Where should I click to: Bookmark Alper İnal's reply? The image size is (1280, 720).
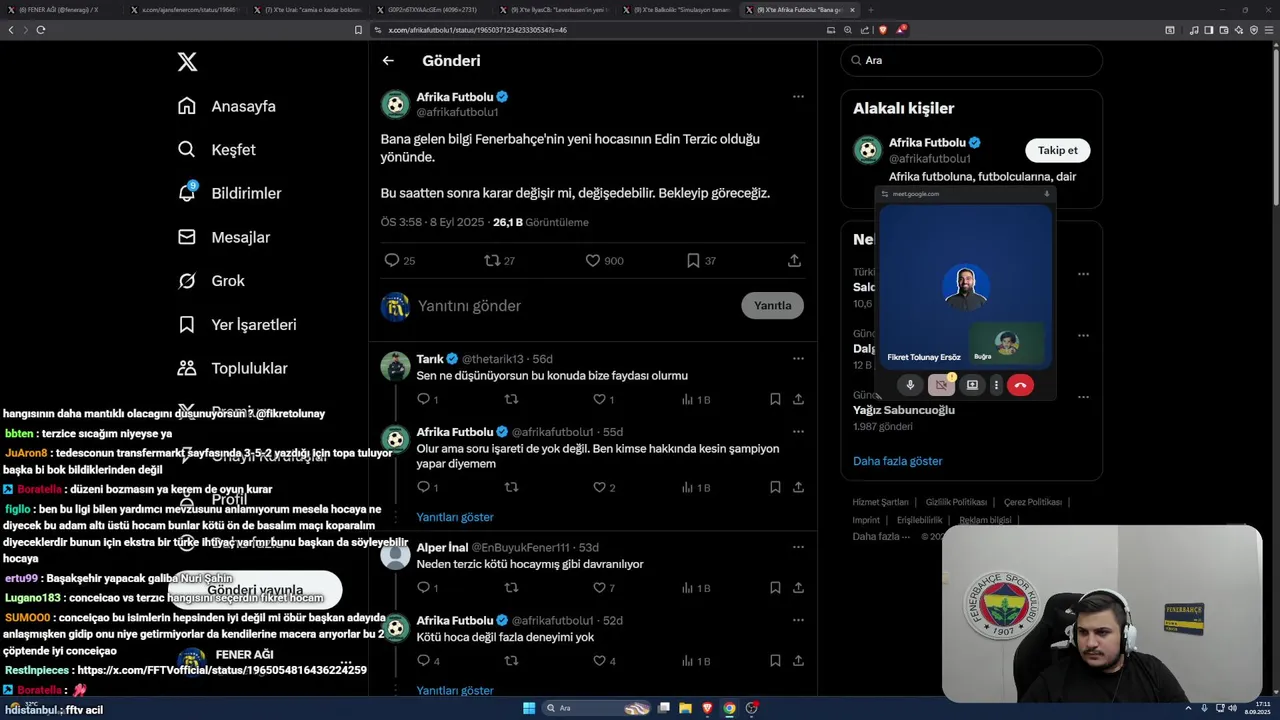775,588
